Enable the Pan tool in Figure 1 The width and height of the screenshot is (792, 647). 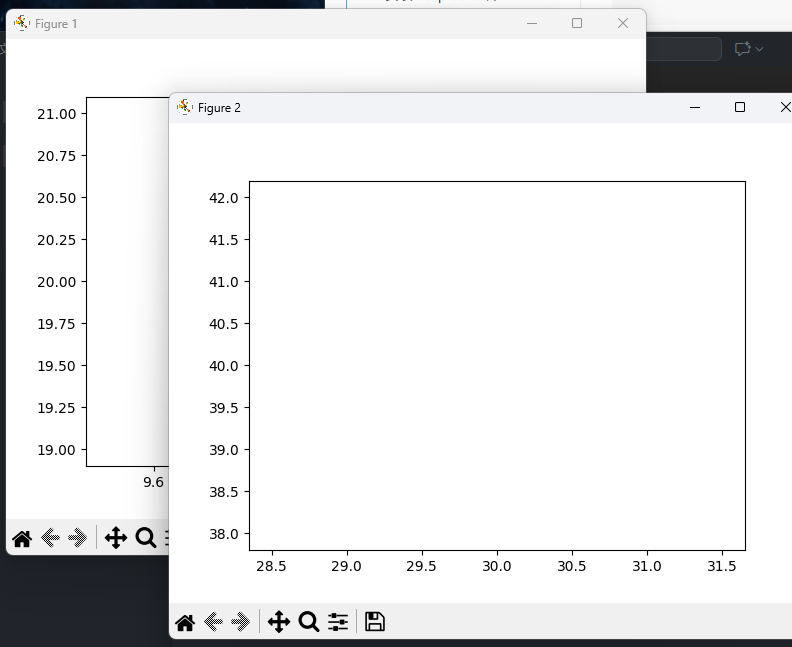point(116,539)
